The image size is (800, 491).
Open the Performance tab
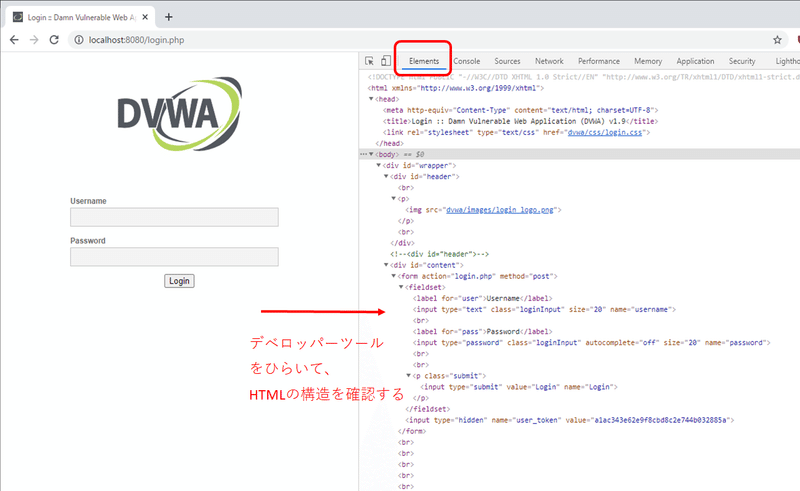tap(598, 61)
